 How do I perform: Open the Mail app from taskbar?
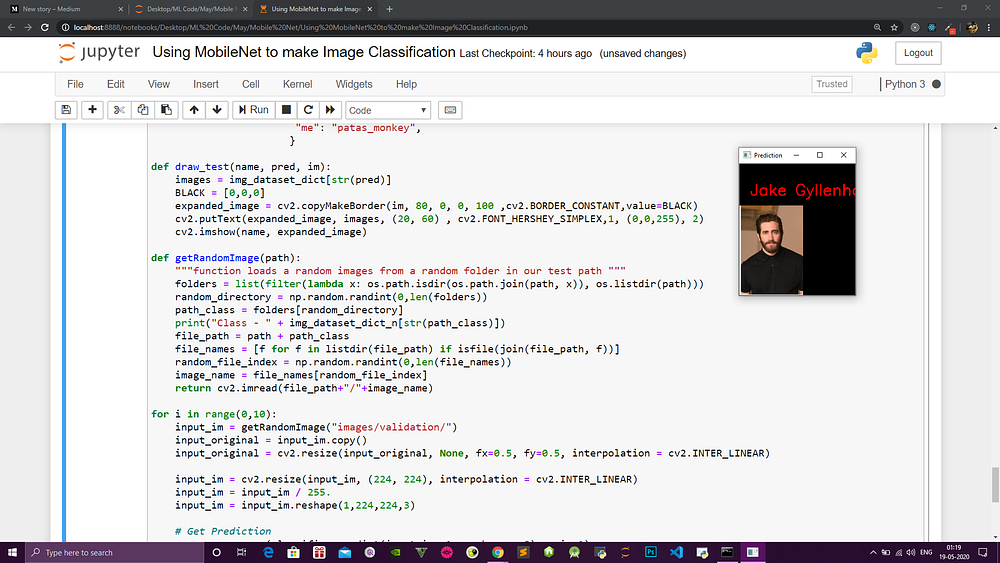(344, 552)
